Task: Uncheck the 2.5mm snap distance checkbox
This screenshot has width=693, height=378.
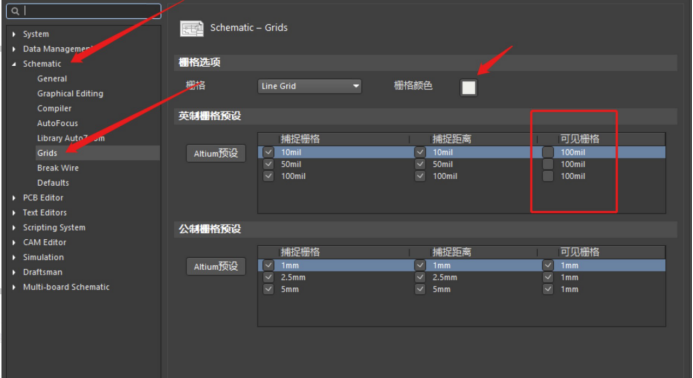Action: pyautogui.click(x=420, y=277)
